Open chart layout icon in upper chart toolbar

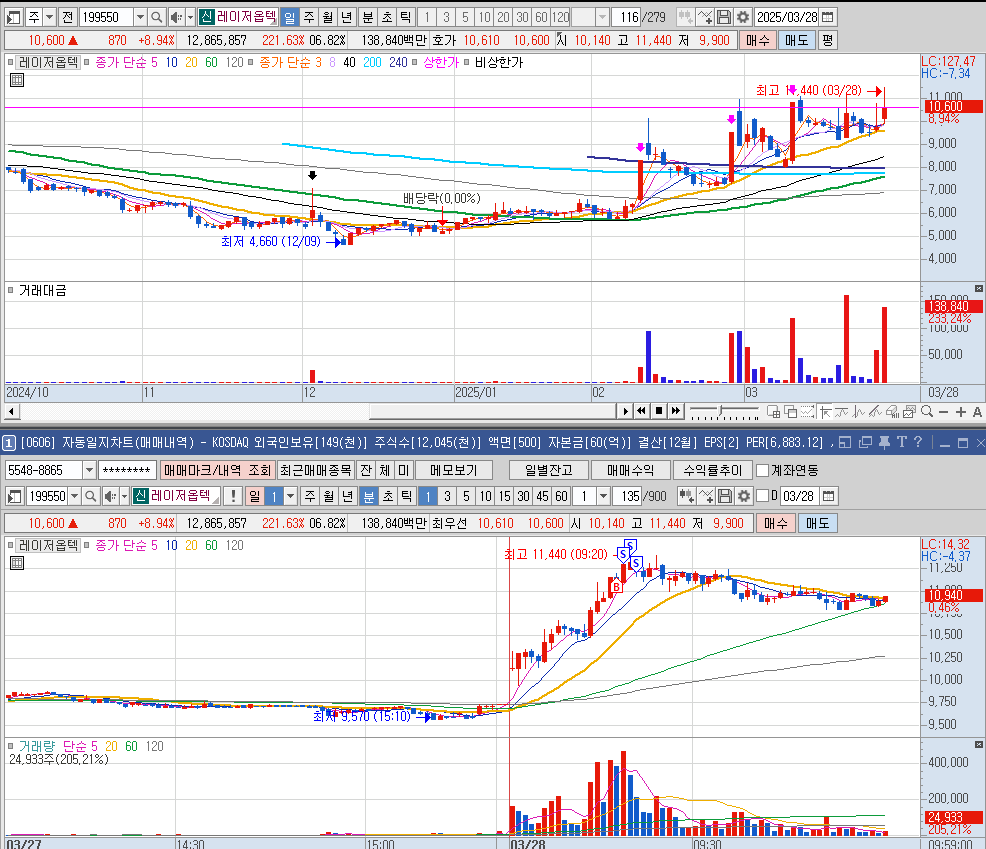point(13,17)
